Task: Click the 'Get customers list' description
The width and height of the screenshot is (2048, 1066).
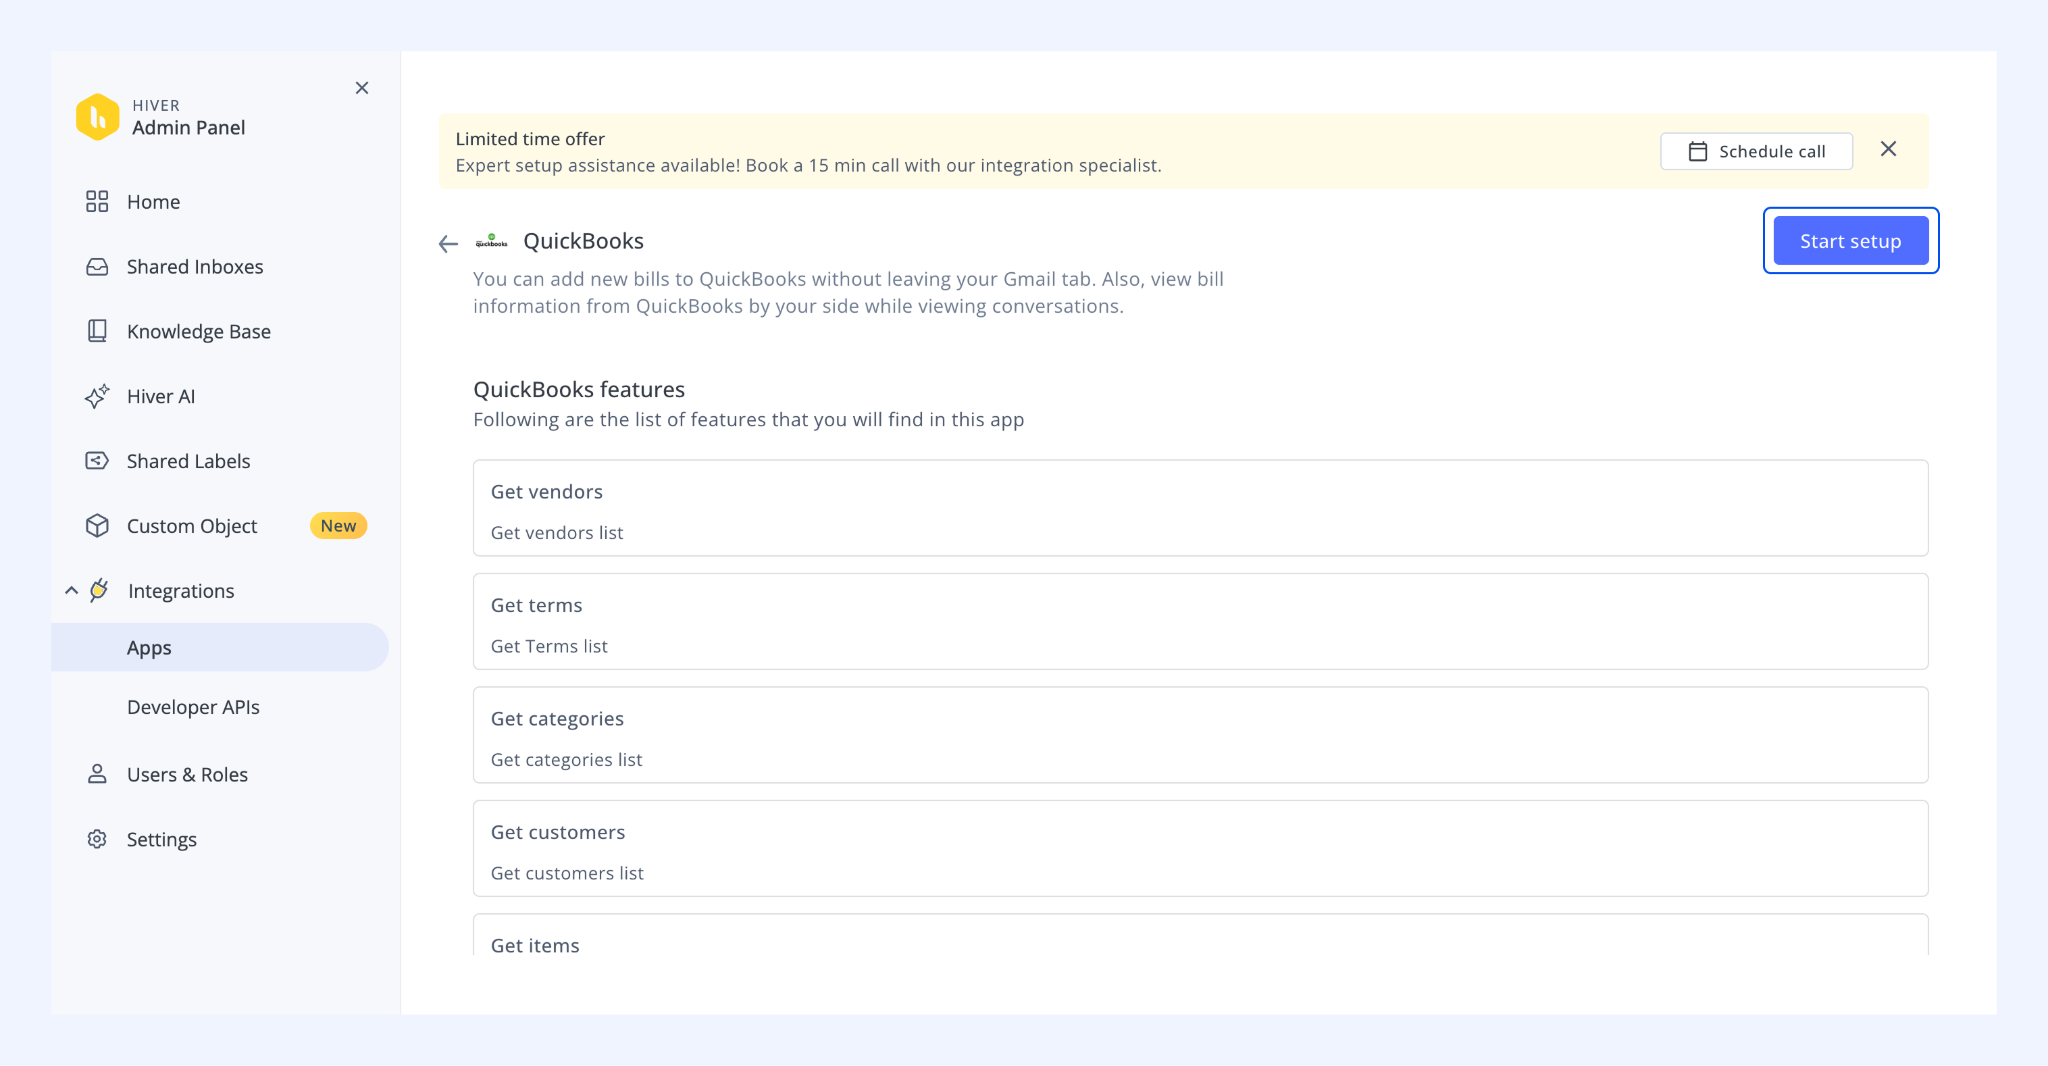Action: (x=567, y=873)
